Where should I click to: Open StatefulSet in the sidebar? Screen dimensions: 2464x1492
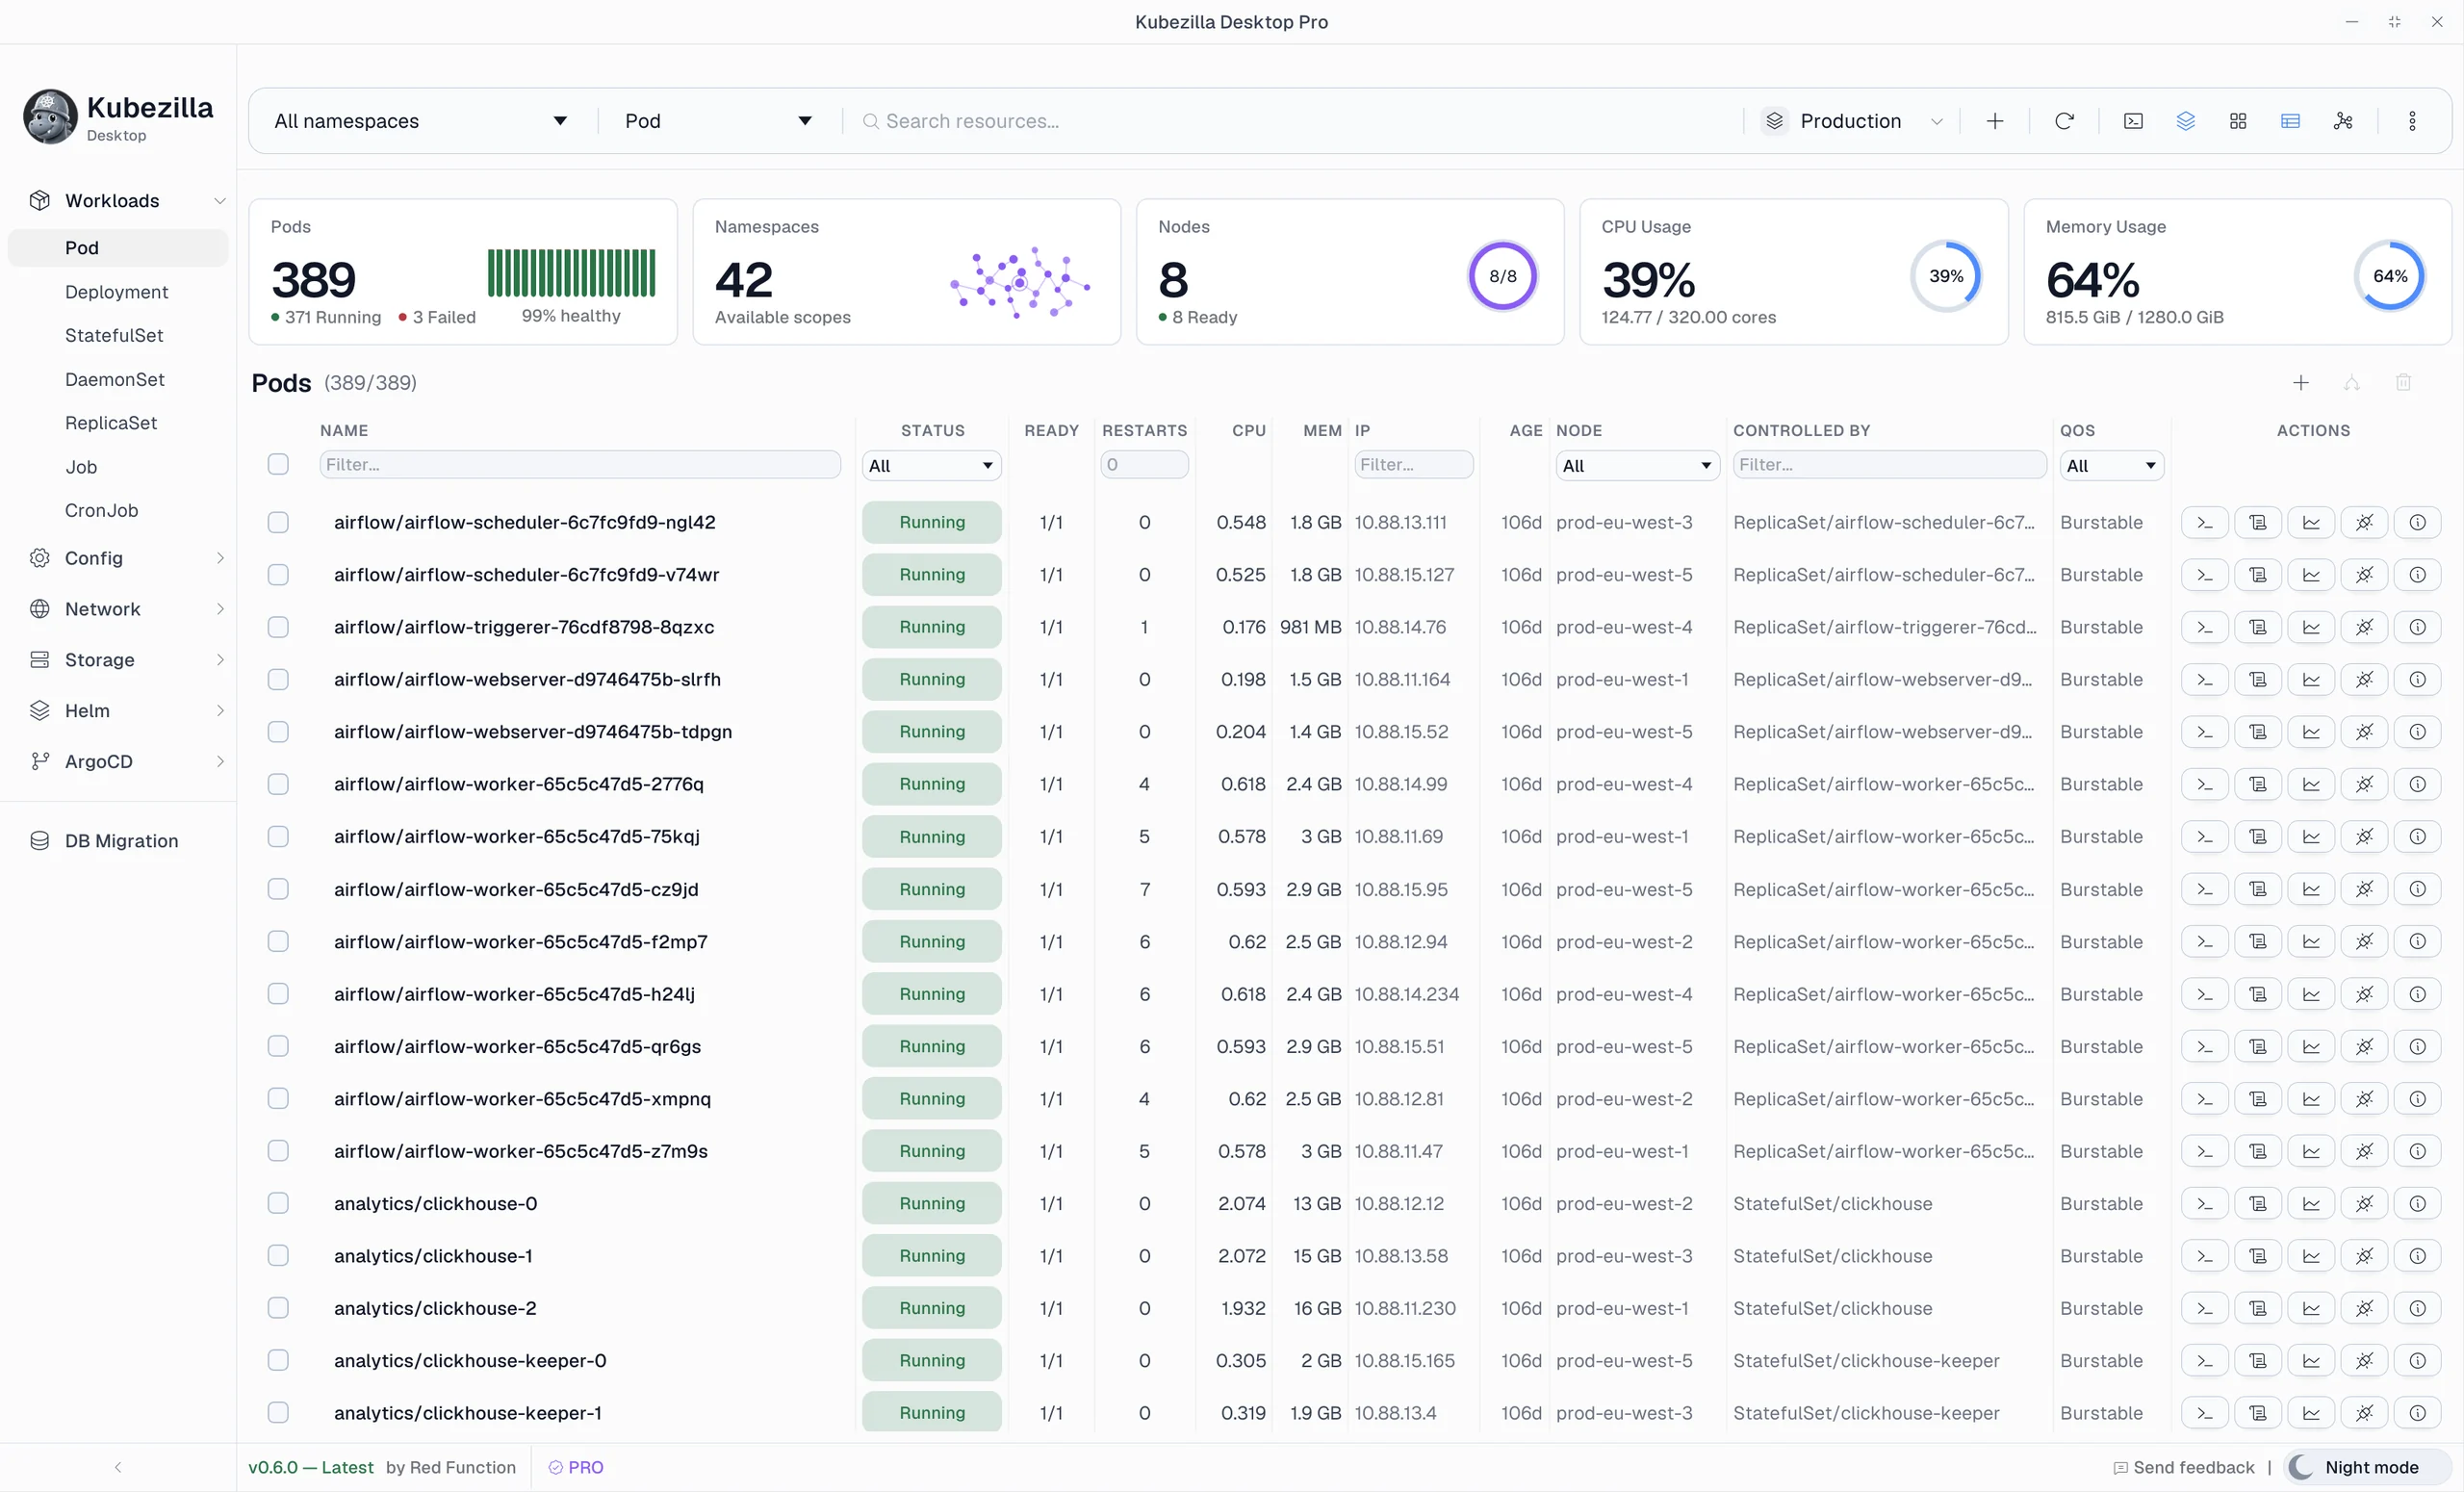(x=114, y=335)
